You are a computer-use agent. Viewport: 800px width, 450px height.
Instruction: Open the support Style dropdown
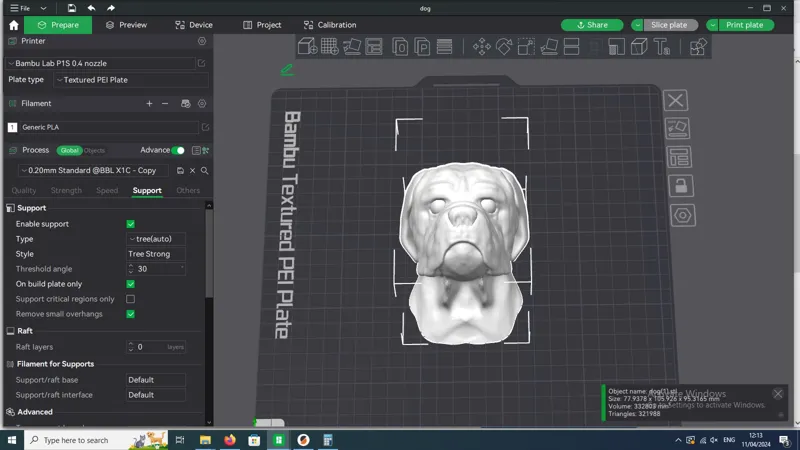(156, 254)
